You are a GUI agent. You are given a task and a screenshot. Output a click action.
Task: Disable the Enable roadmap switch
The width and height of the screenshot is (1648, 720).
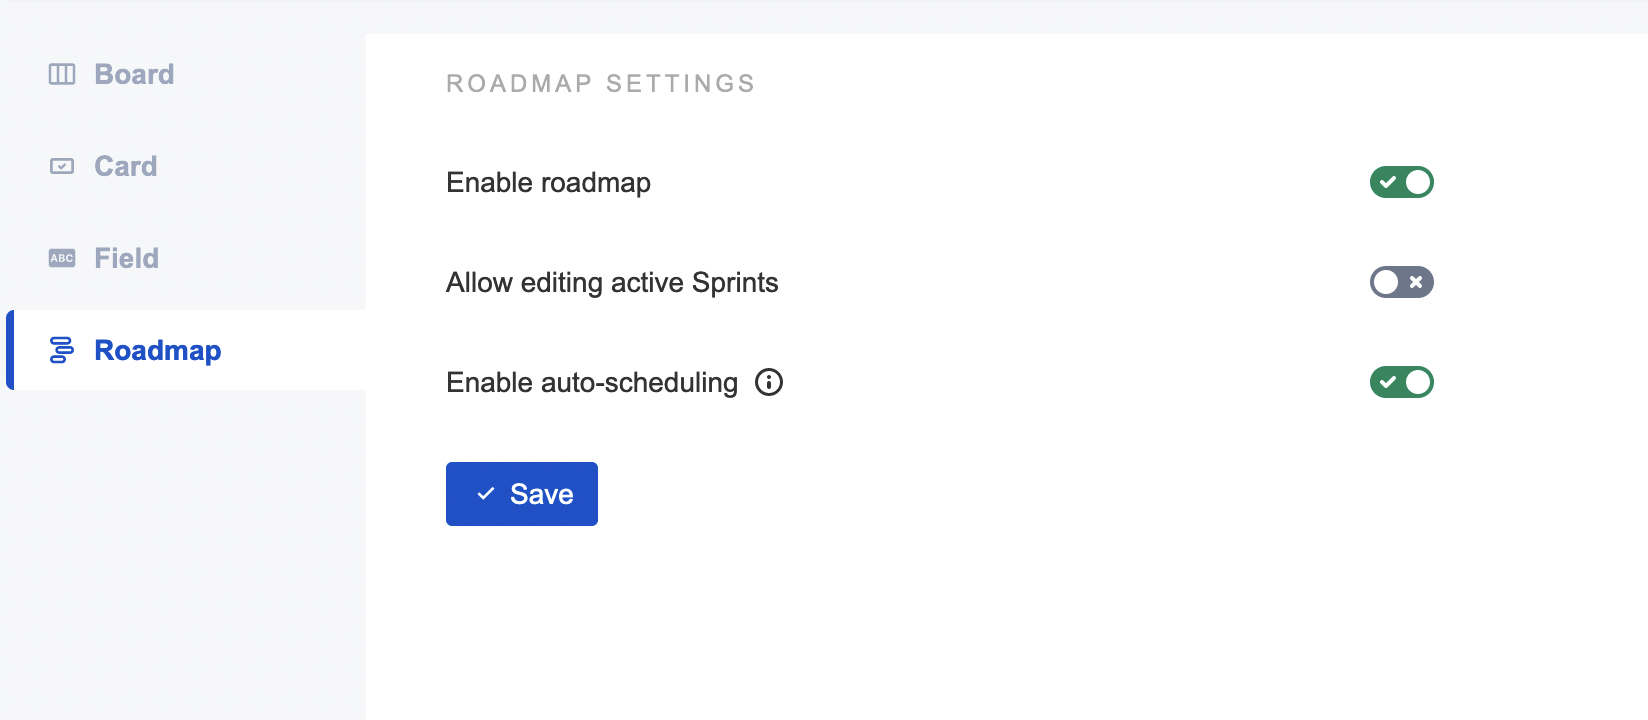click(1402, 182)
